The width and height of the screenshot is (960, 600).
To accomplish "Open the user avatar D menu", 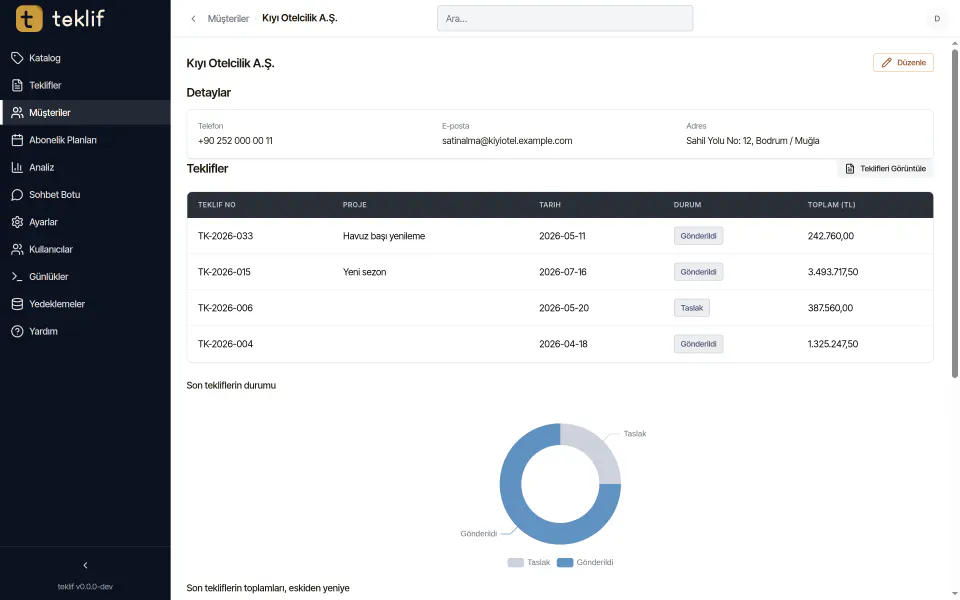I will (x=937, y=19).
